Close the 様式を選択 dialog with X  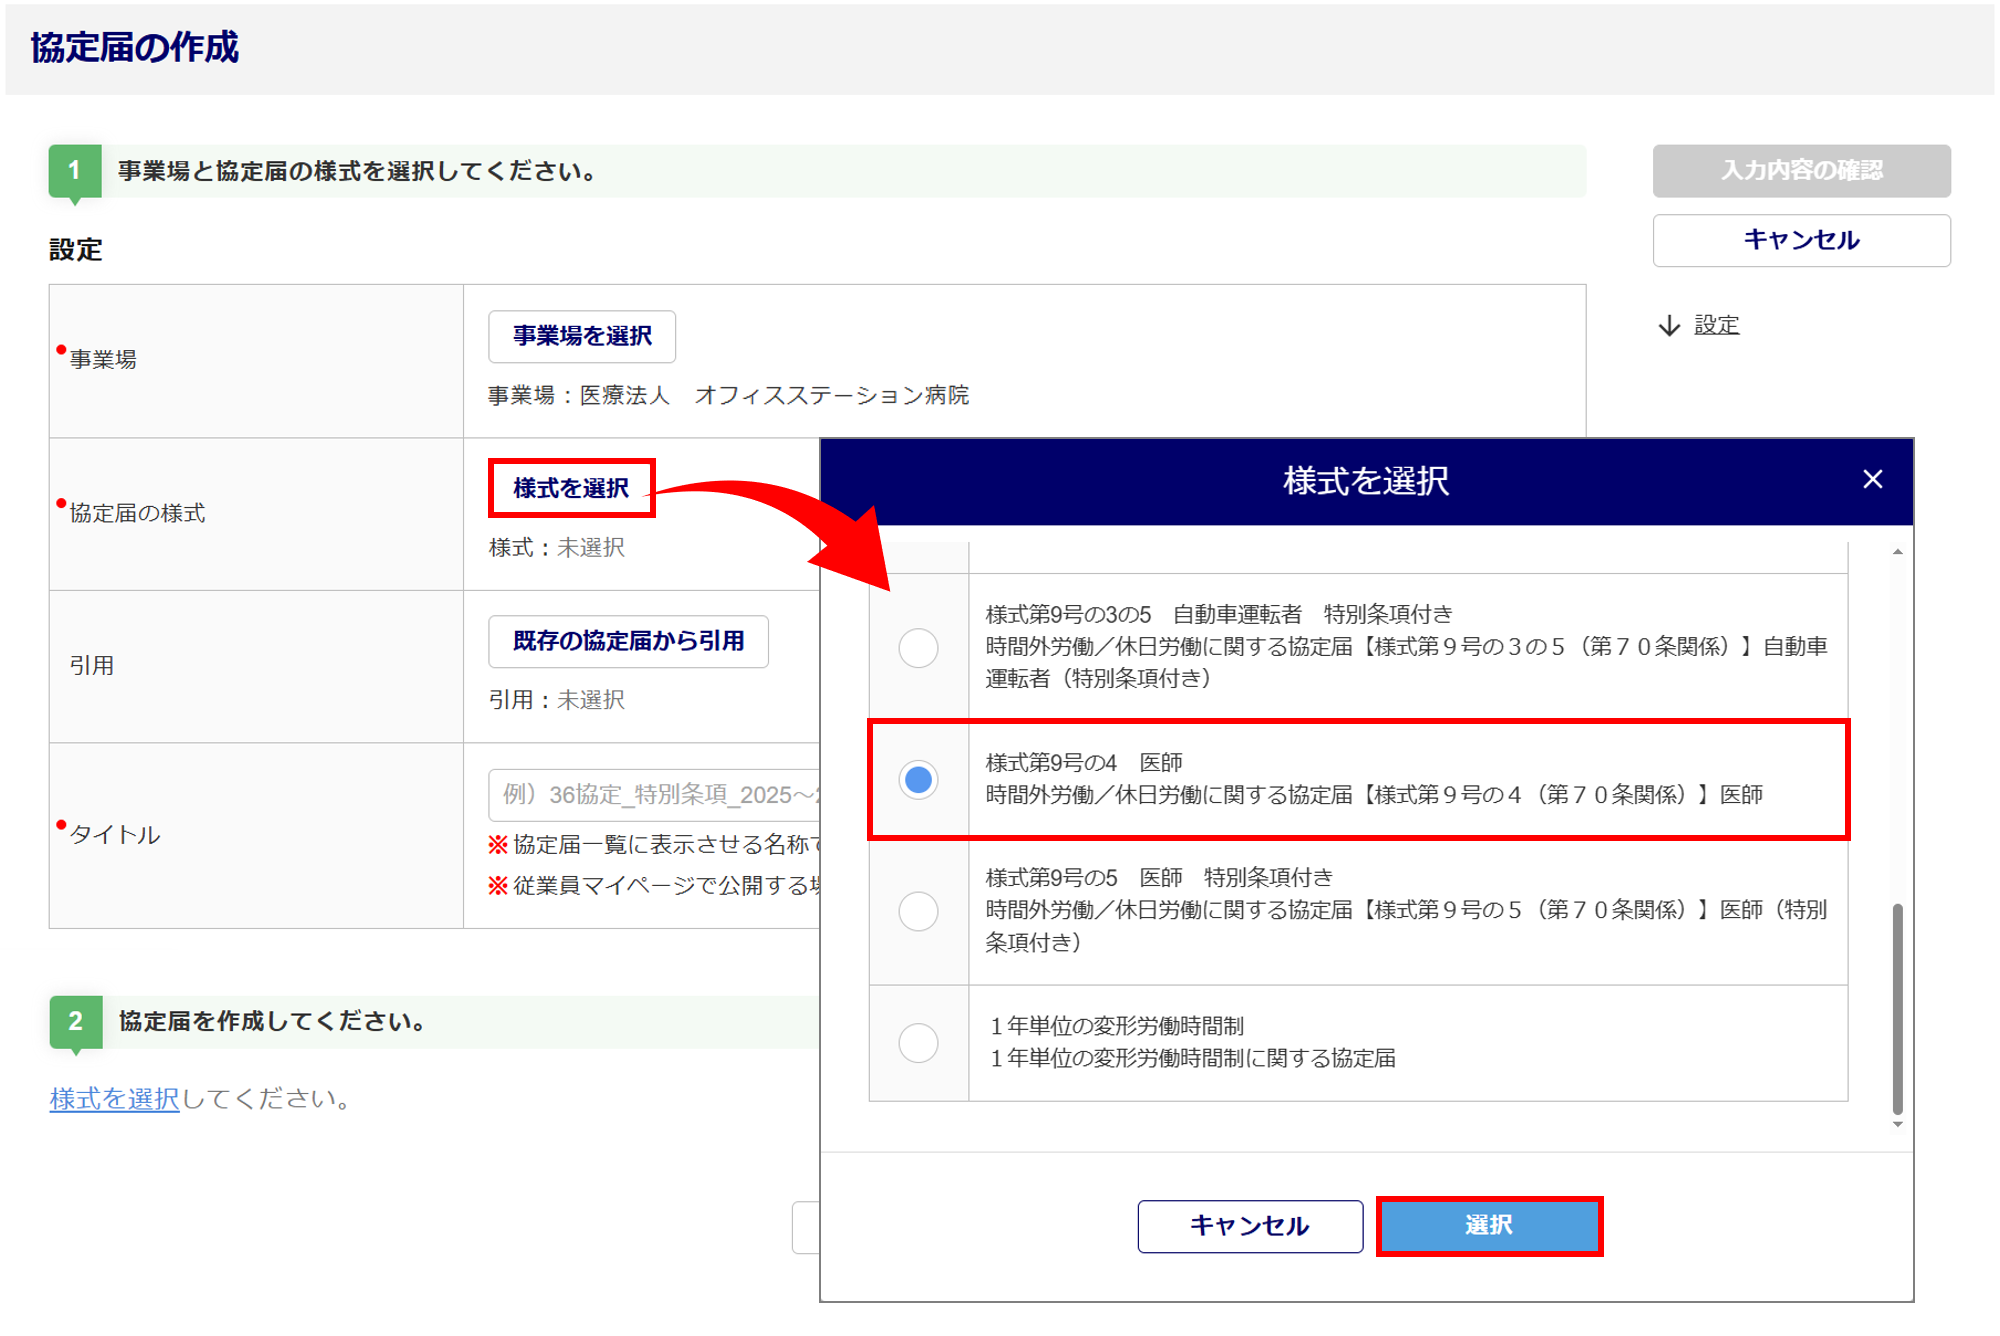click(1872, 480)
